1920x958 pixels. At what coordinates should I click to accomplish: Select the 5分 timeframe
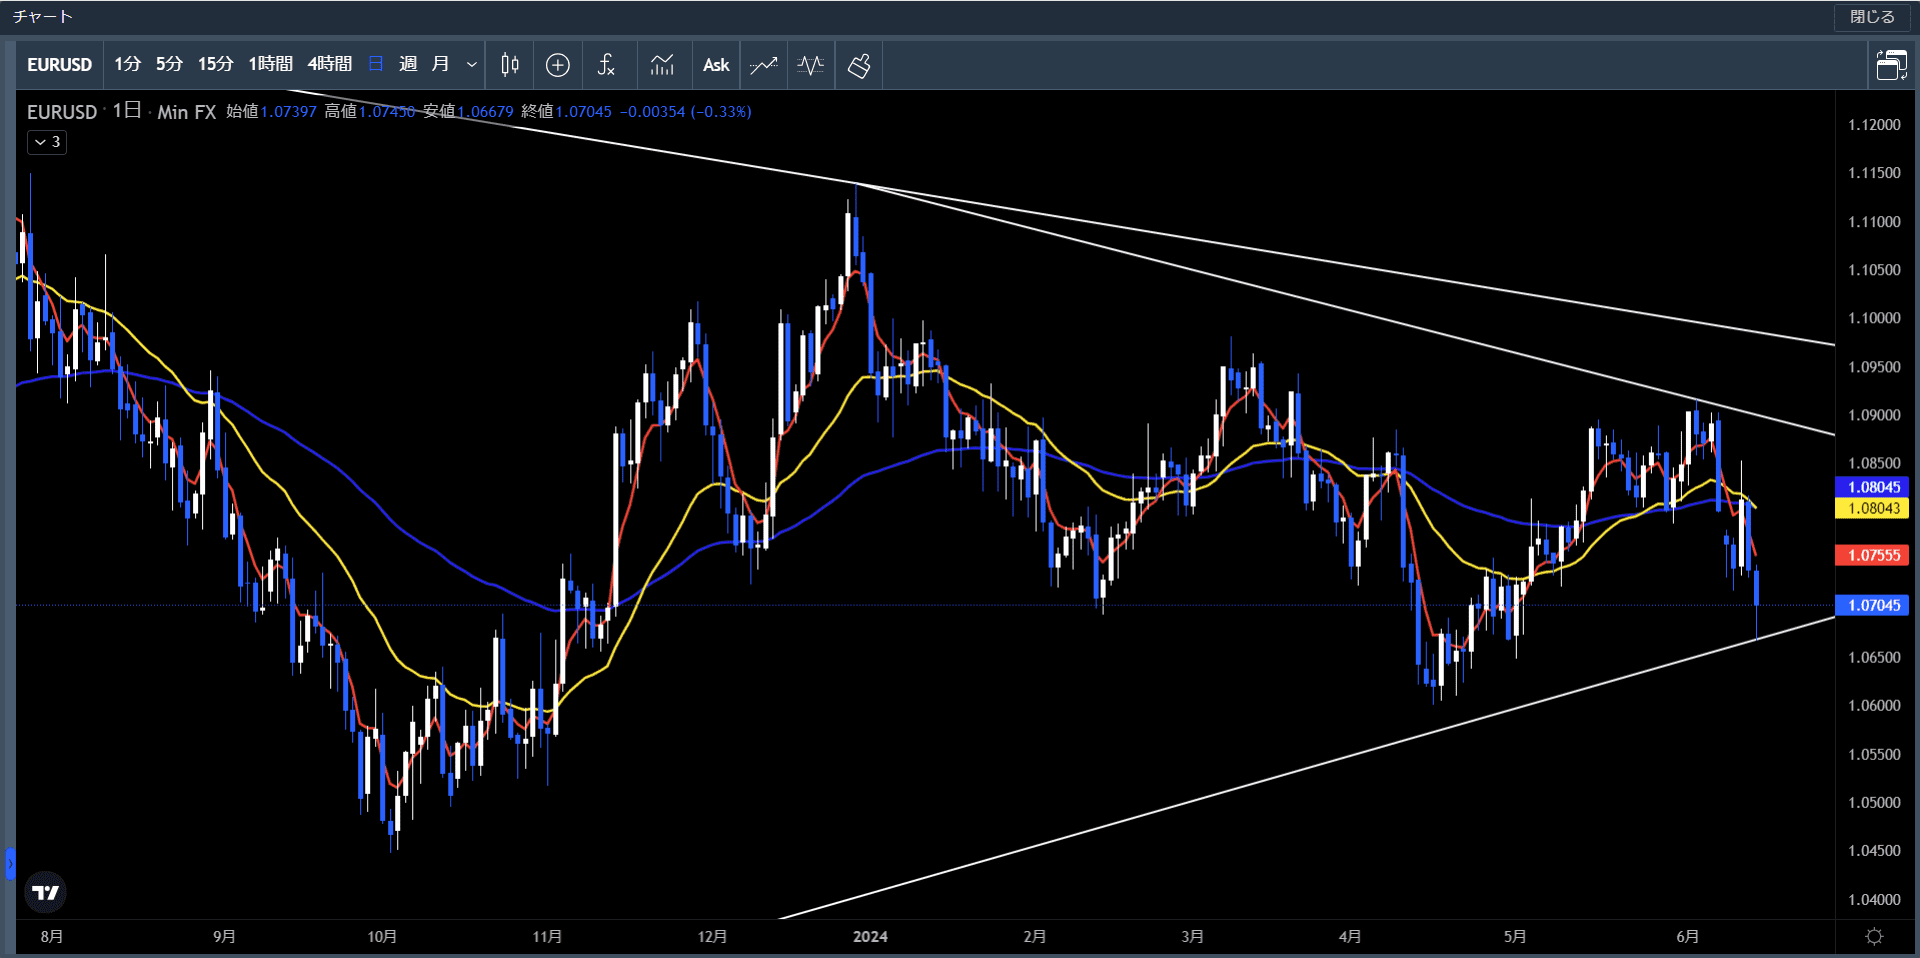pos(169,65)
